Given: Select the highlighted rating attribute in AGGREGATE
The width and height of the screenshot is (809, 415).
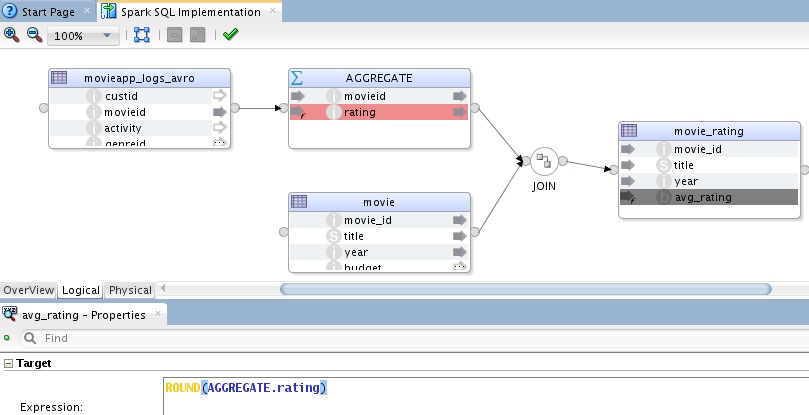Looking at the screenshot, I should (x=379, y=112).
